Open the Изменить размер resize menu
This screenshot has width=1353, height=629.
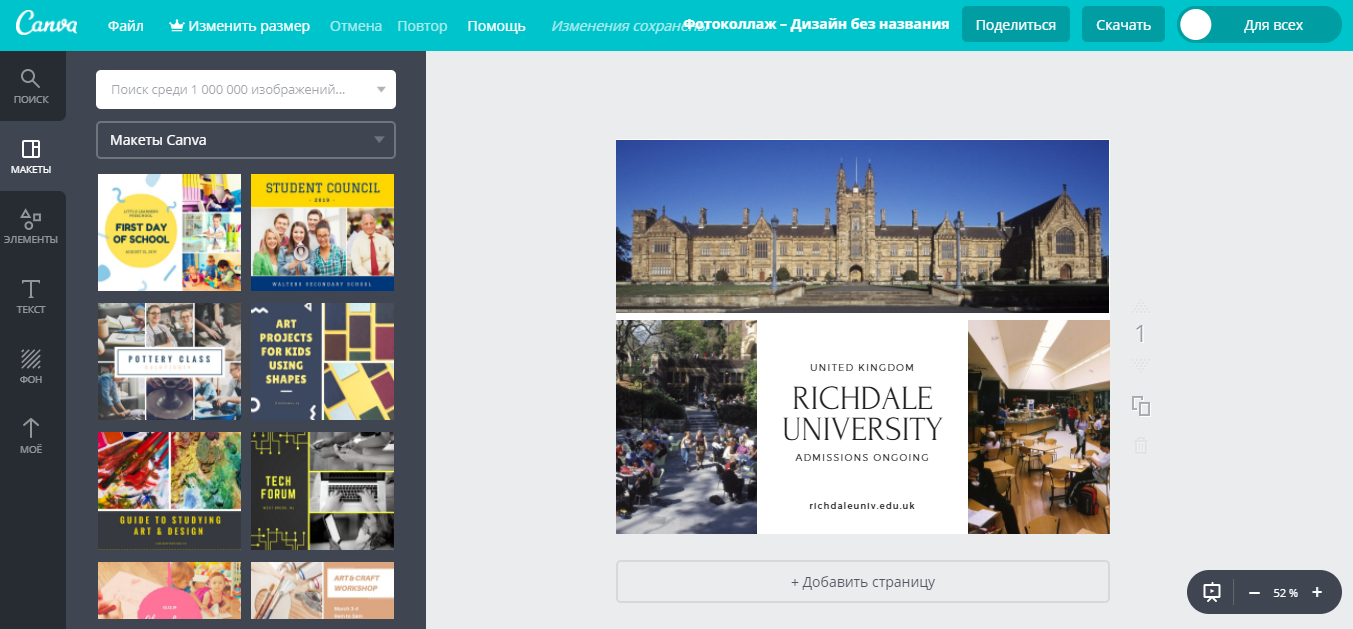click(239, 25)
